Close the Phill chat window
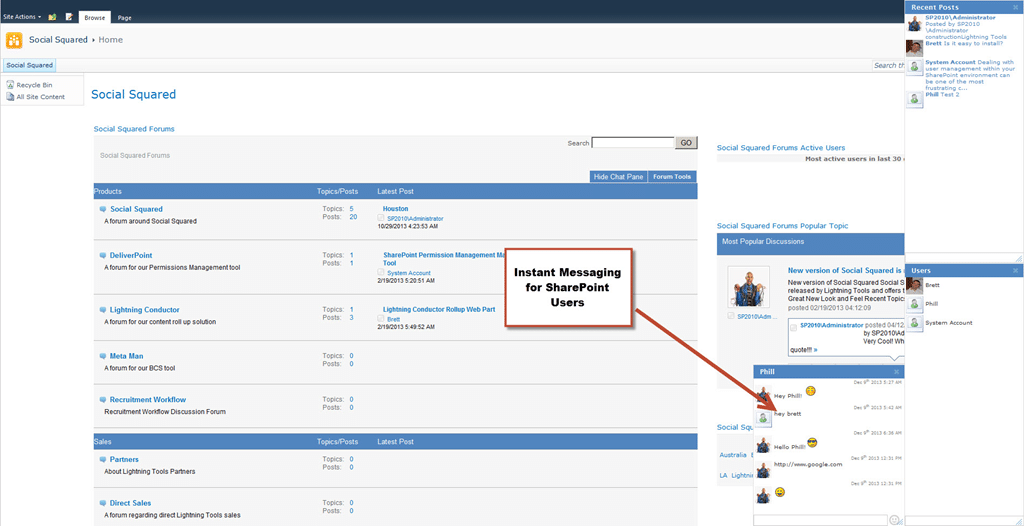This screenshot has height=526, width=1024. [x=897, y=372]
